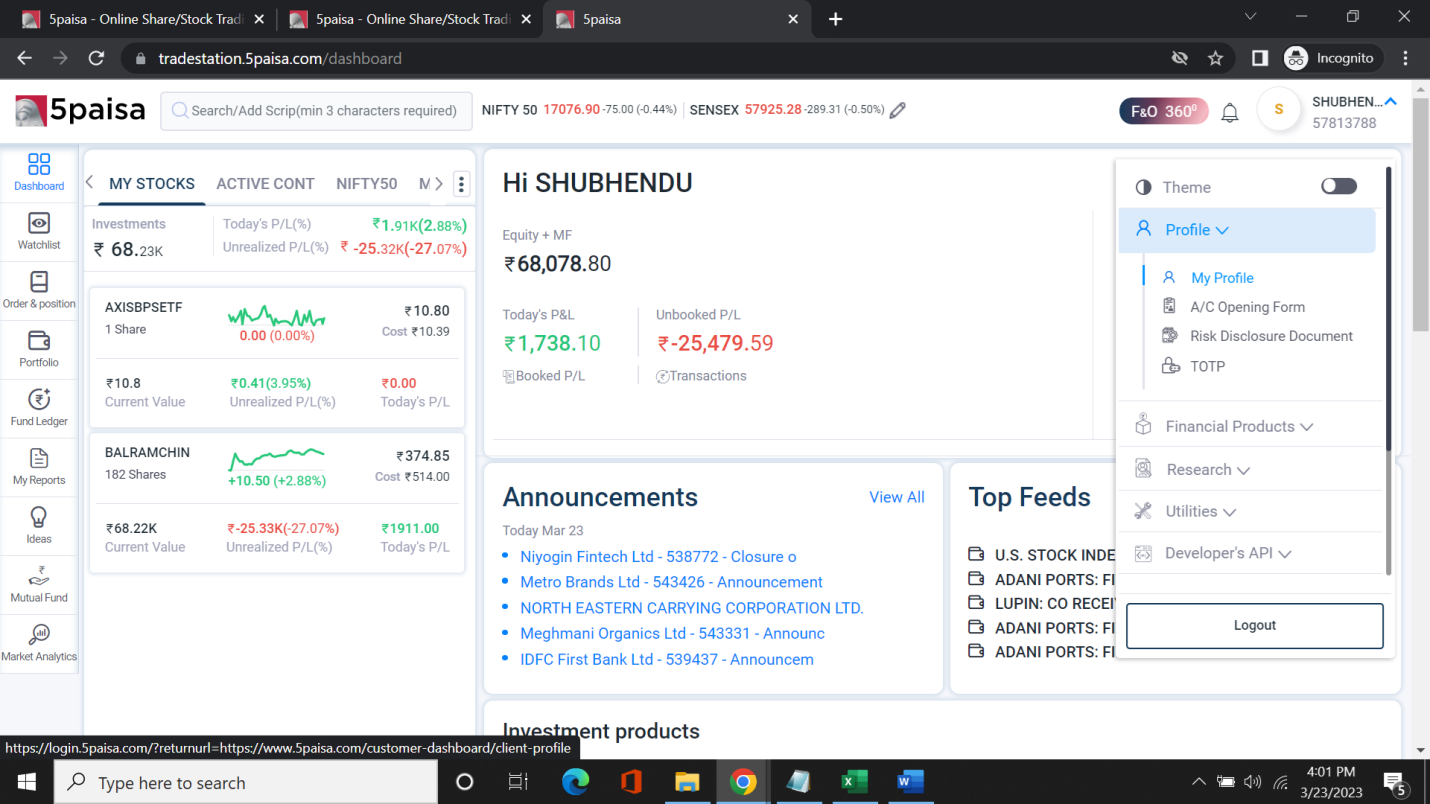This screenshot has width=1430, height=804.
Task: Open Order & position in sidebar
Action: (x=39, y=290)
